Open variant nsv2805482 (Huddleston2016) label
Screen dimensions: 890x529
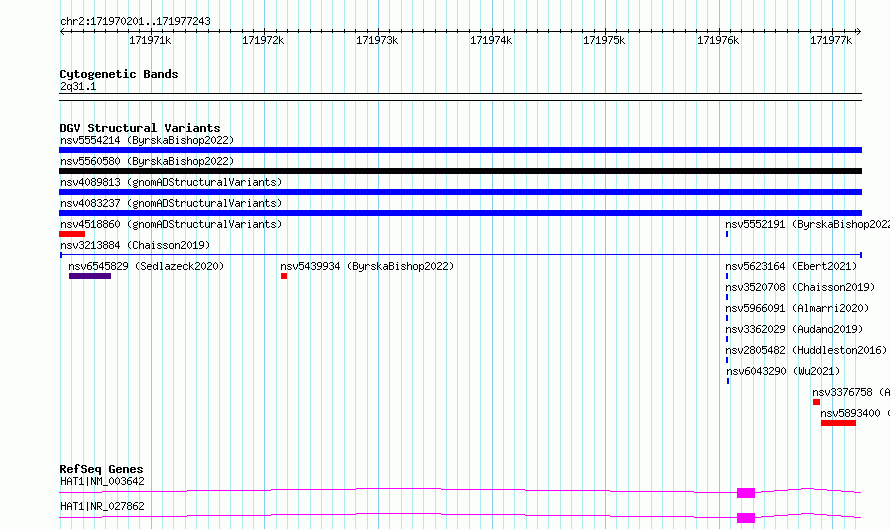tap(806, 350)
